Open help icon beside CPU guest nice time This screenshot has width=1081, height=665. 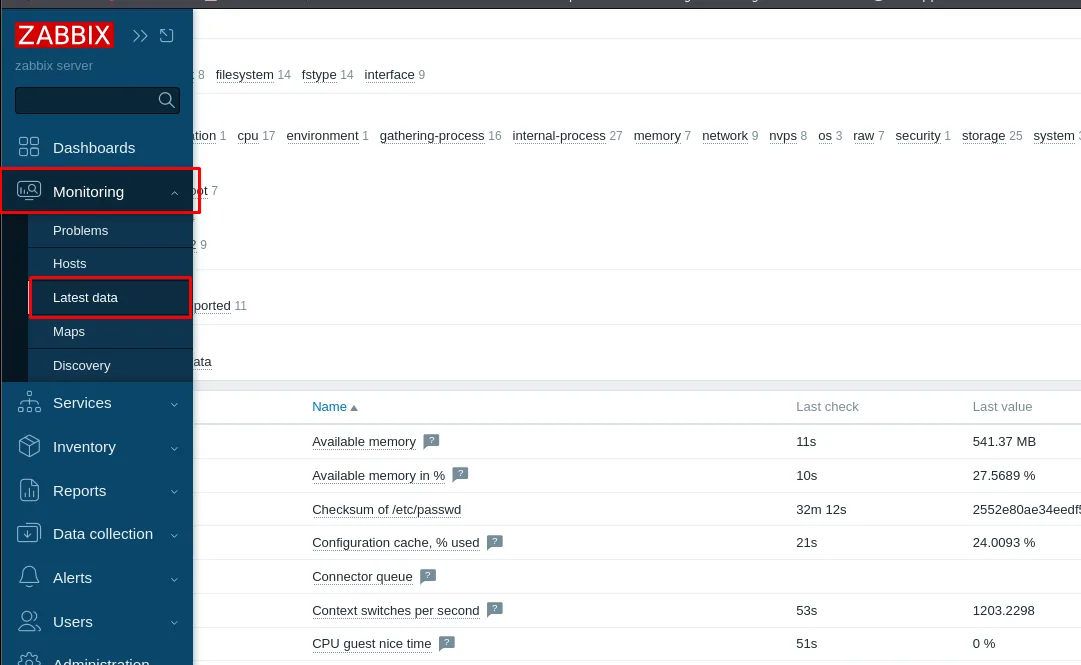[446, 644]
